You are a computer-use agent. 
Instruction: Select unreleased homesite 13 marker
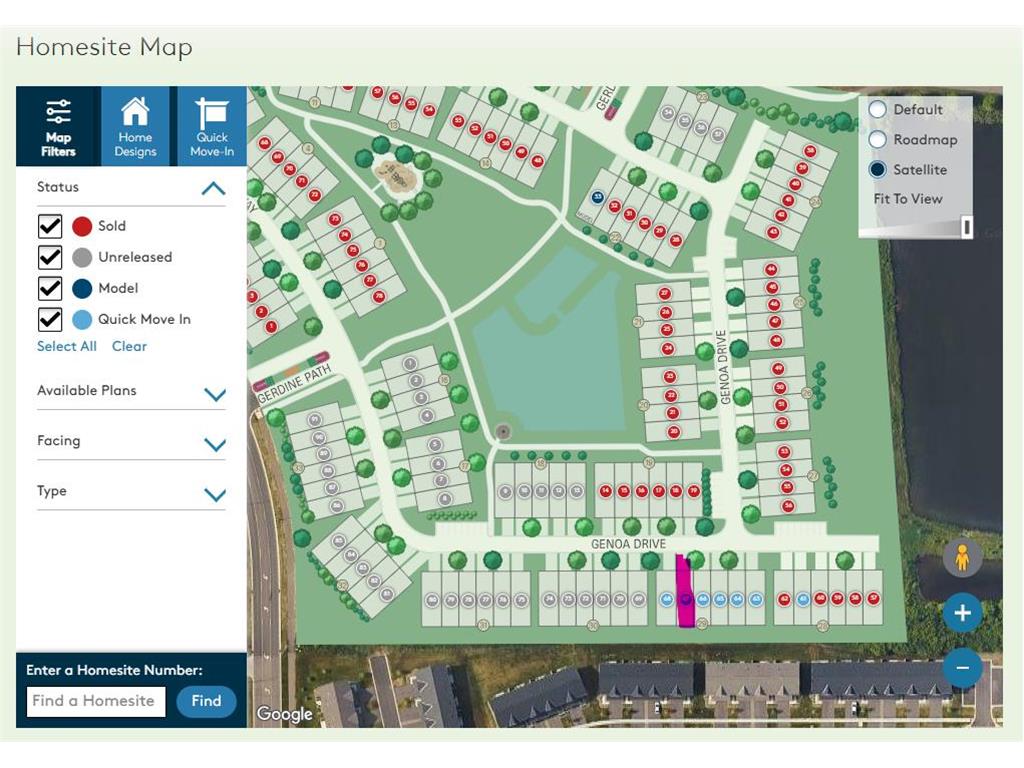point(577,492)
